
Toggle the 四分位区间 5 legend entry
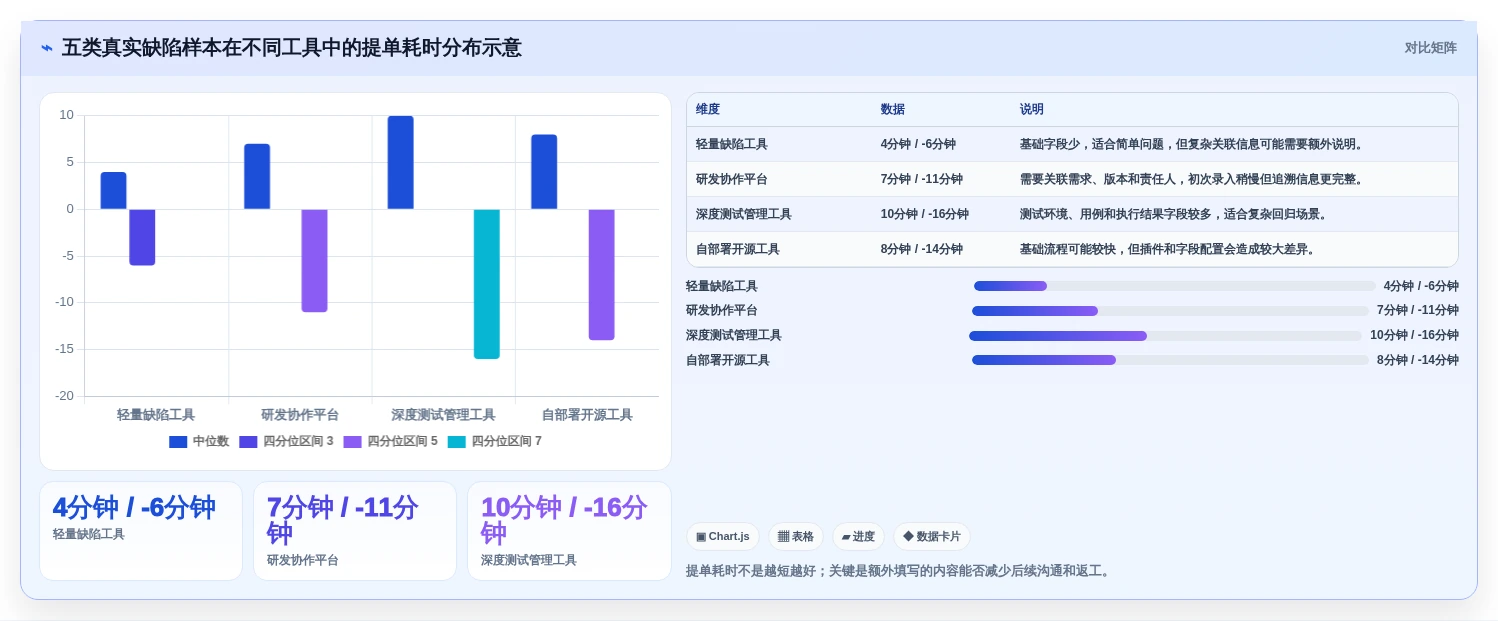pos(390,442)
